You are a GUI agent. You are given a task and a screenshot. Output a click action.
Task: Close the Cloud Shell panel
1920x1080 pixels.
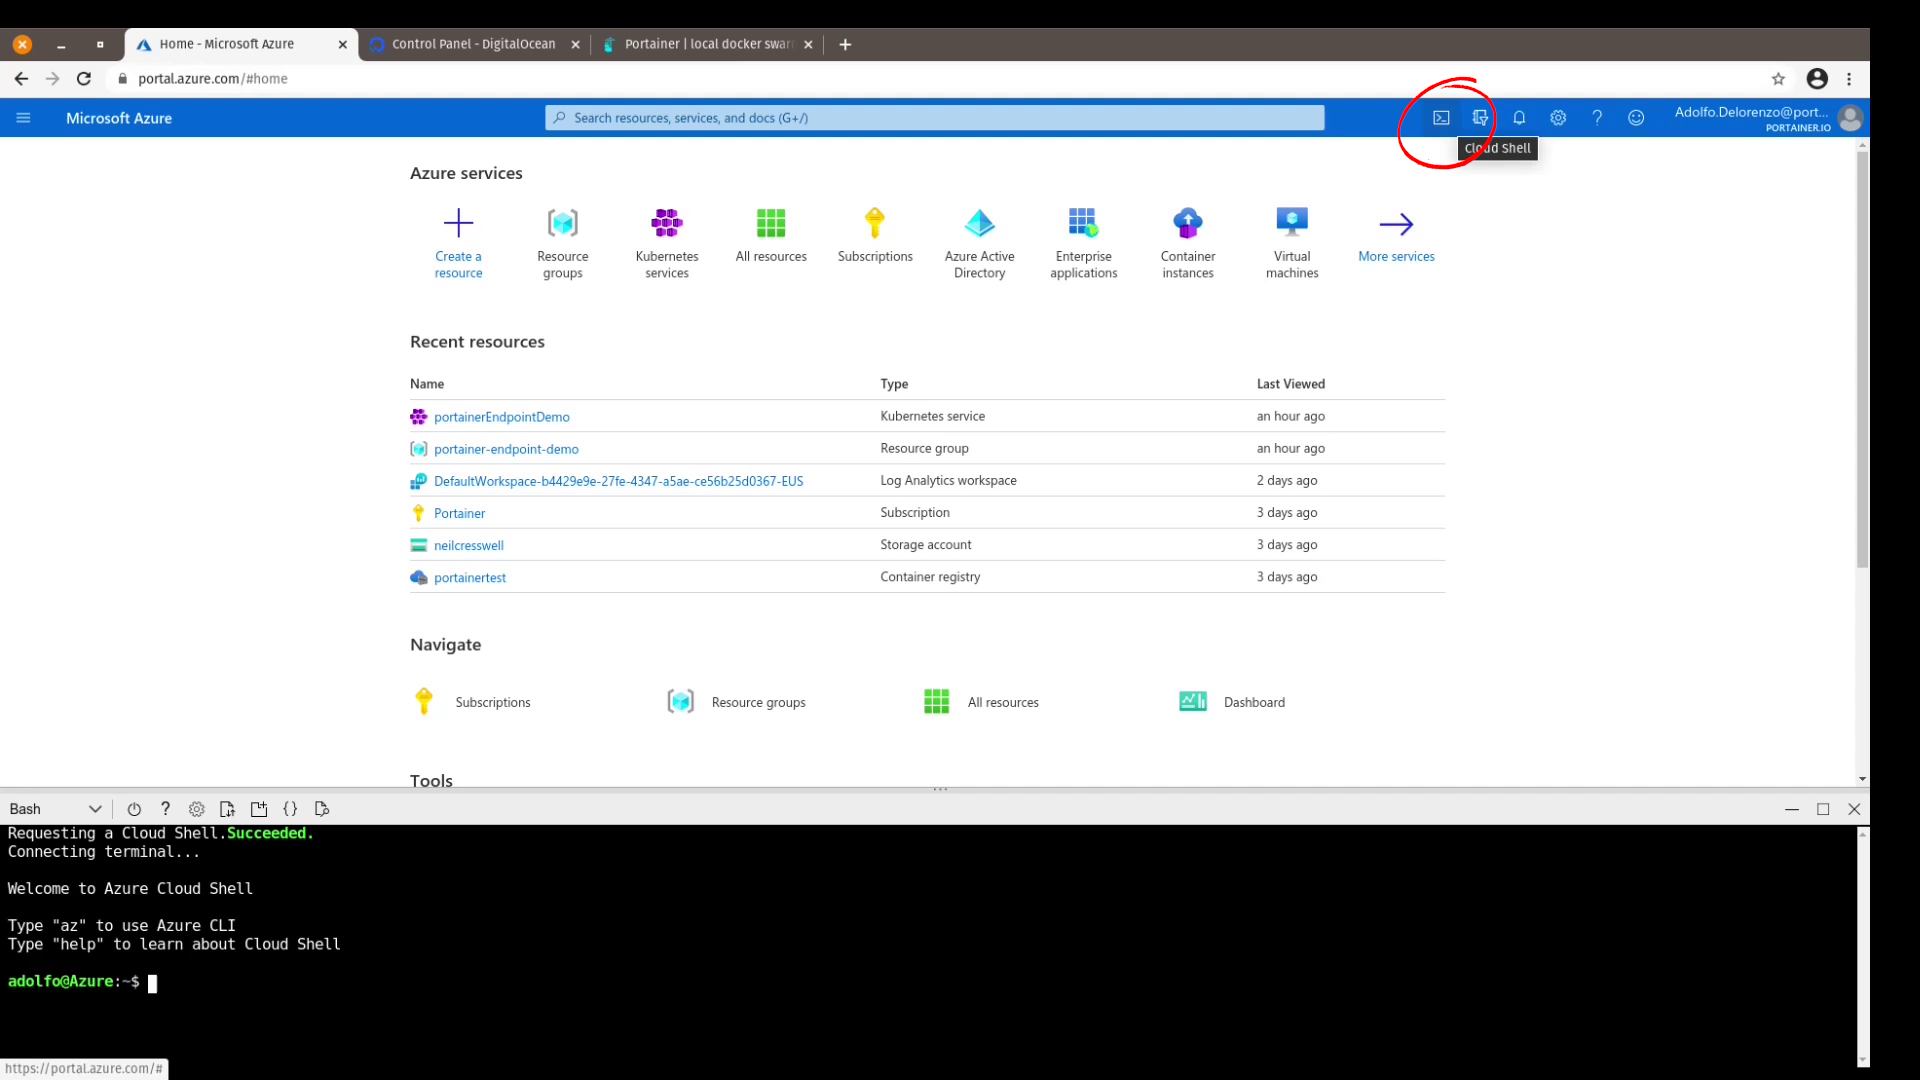[1854, 809]
